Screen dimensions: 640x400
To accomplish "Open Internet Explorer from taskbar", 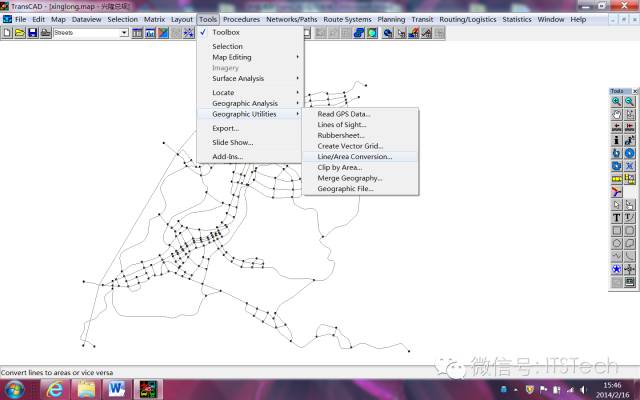I will coord(54,388).
